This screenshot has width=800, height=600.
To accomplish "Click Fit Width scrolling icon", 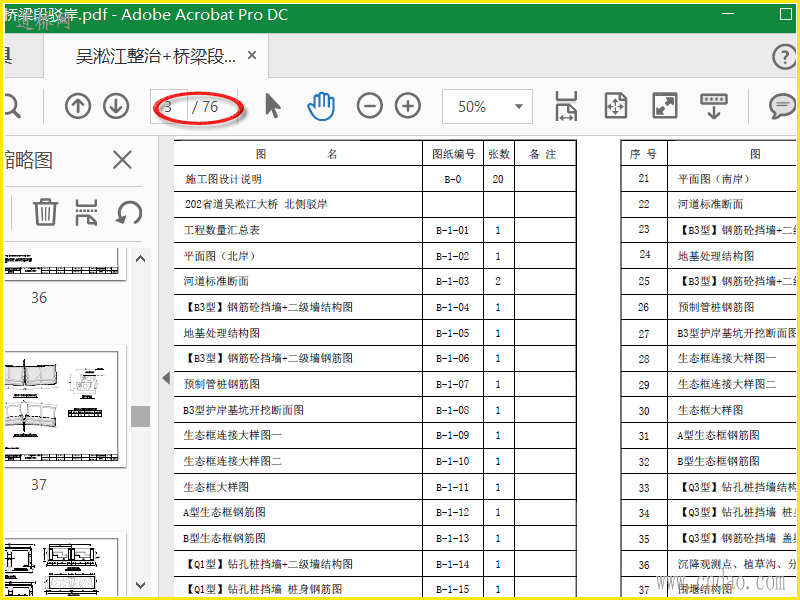I will tap(566, 106).
